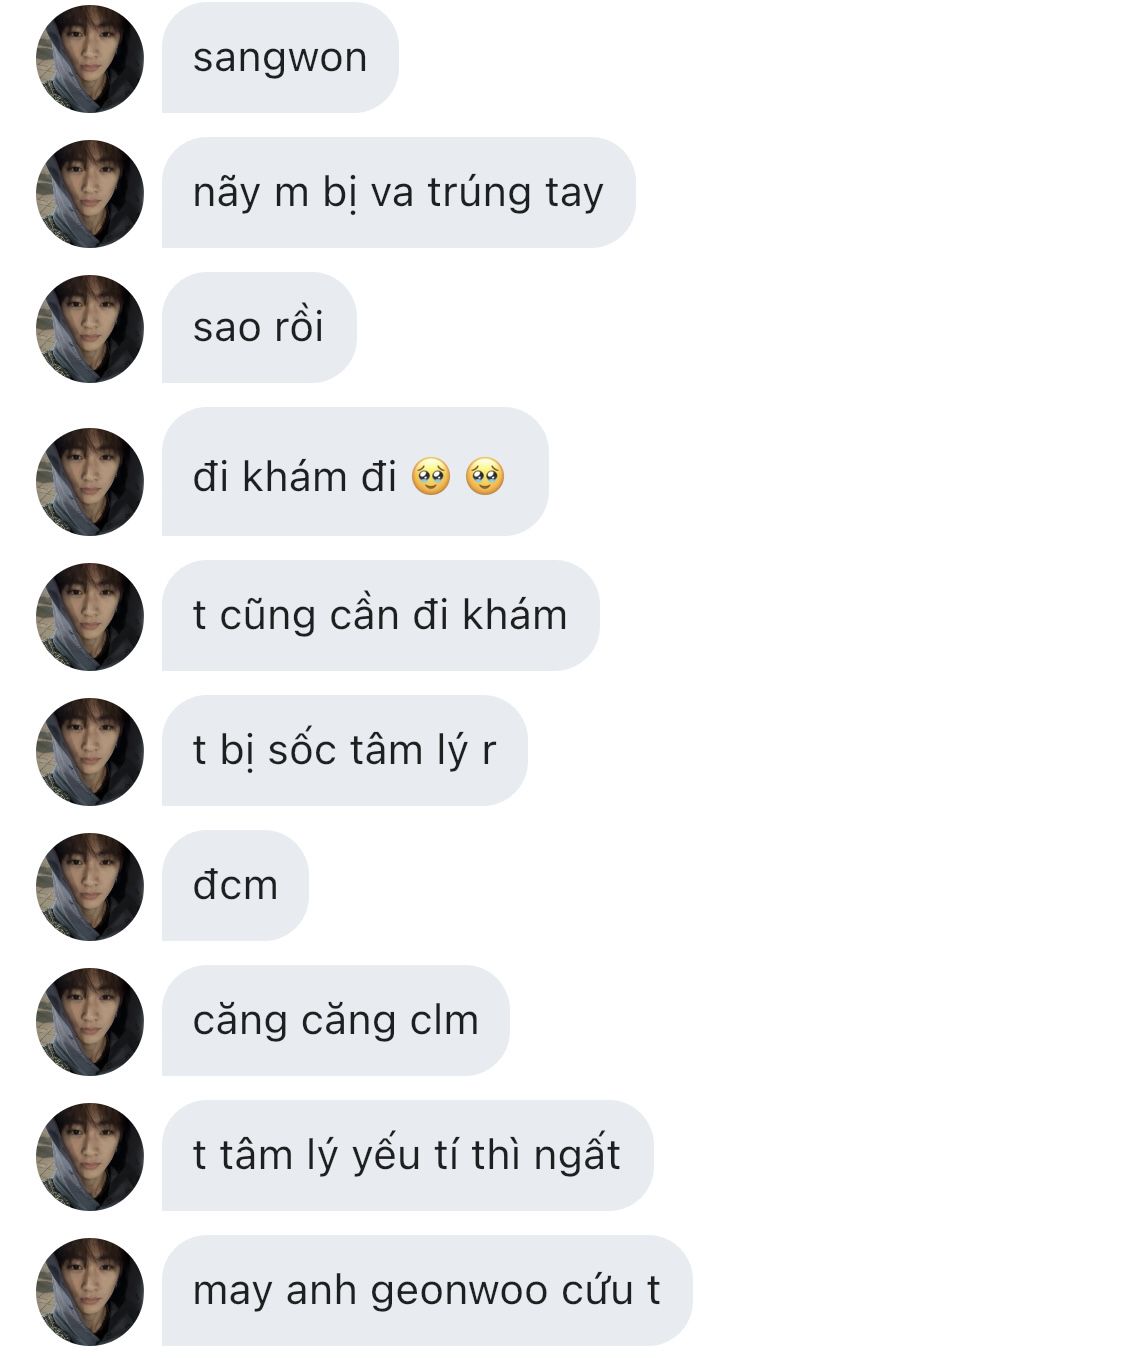Image resolution: width=1125 pixels, height=1358 pixels.
Task: Click avatar beside the 'đcm' message
Action: click(x=90, y=886)
